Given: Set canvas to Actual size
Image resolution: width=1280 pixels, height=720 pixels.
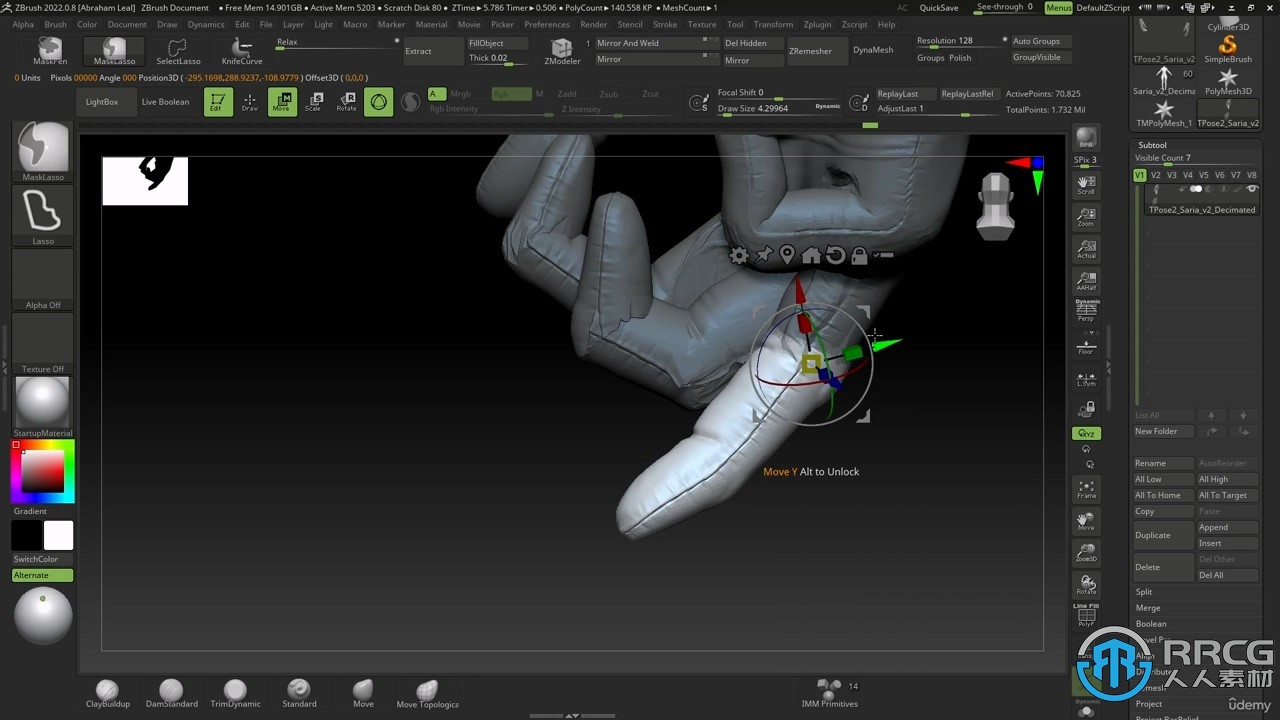Looking at the screenshot, I should (1086, 249).
